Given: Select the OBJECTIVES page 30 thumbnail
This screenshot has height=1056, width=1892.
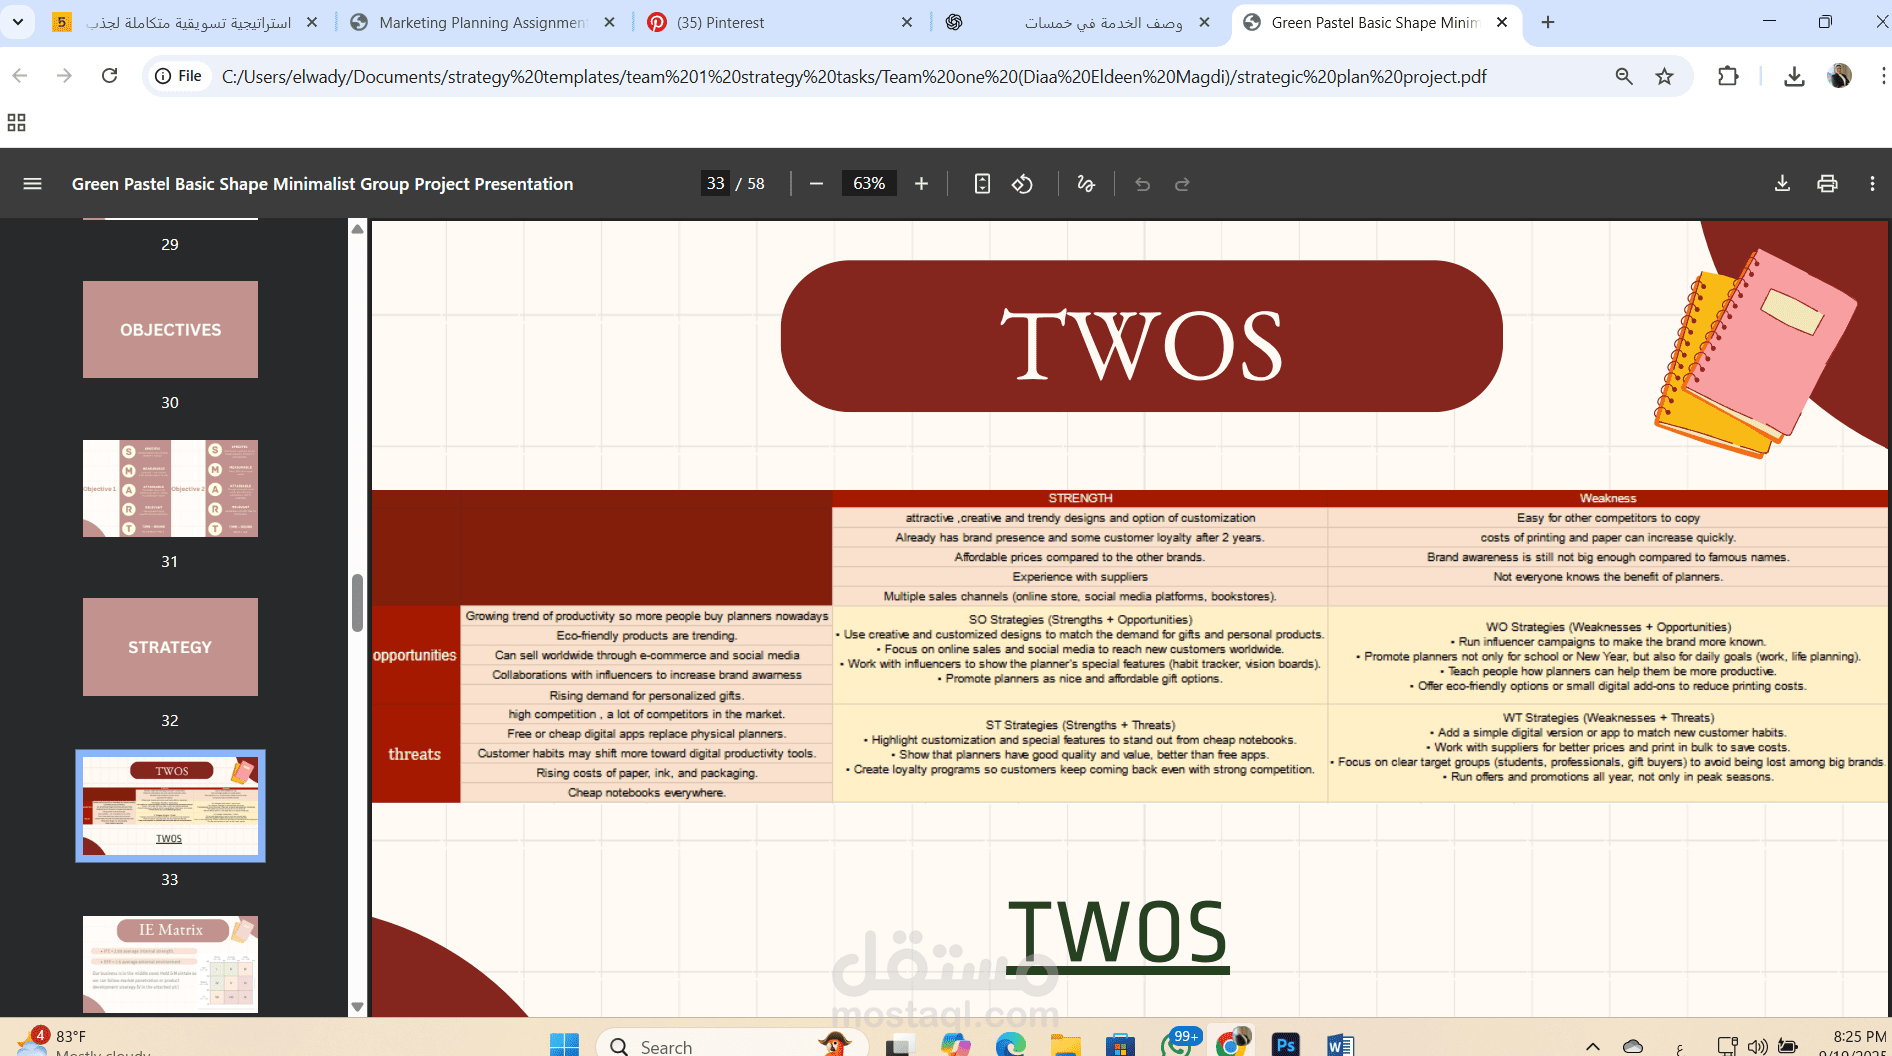Looking at the screenshot, I should pyautogui.click(x=170, y=329).
